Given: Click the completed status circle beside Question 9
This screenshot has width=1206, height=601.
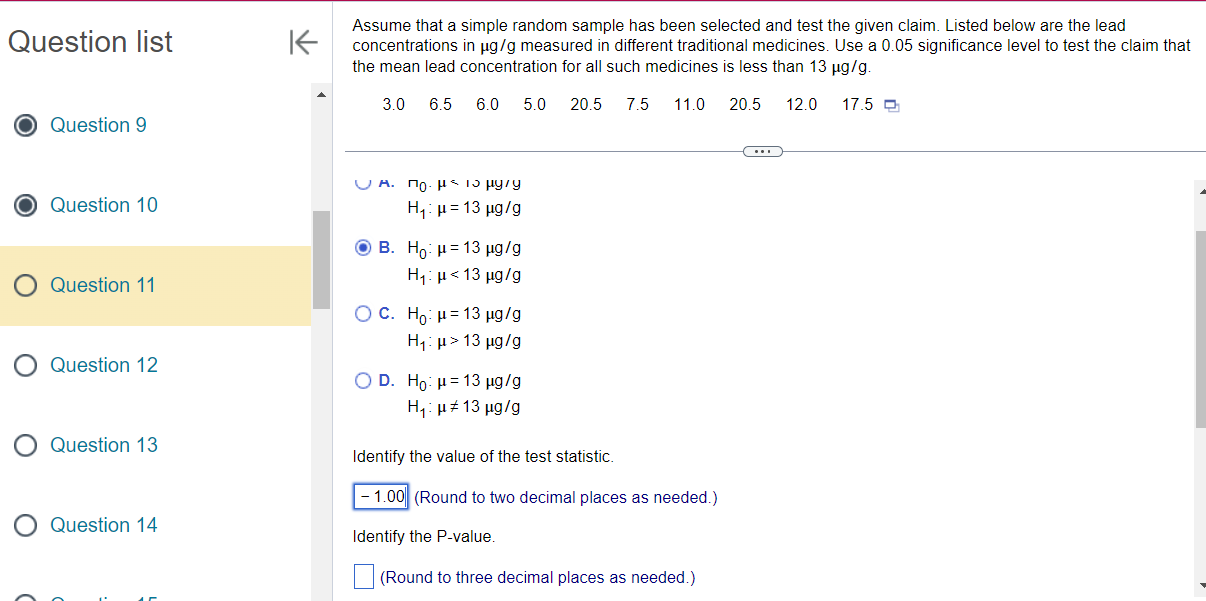Looking at the screenshot, I should click(x=25, y=125).
